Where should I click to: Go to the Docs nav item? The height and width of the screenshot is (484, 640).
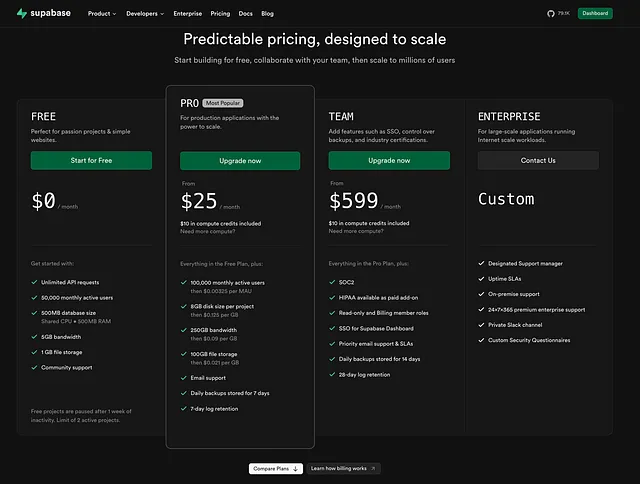click(246, 14)
